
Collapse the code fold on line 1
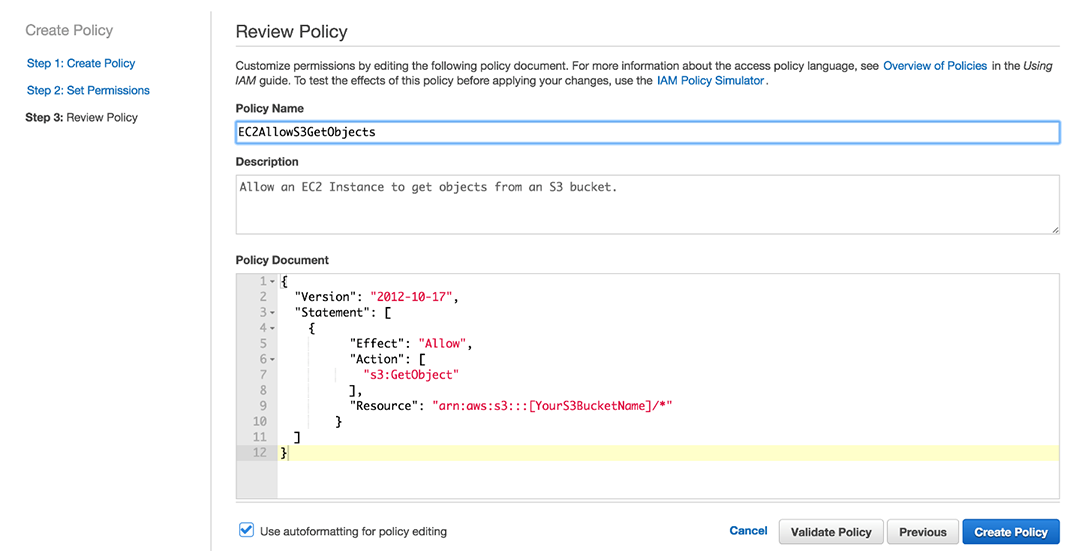point(272,282)
